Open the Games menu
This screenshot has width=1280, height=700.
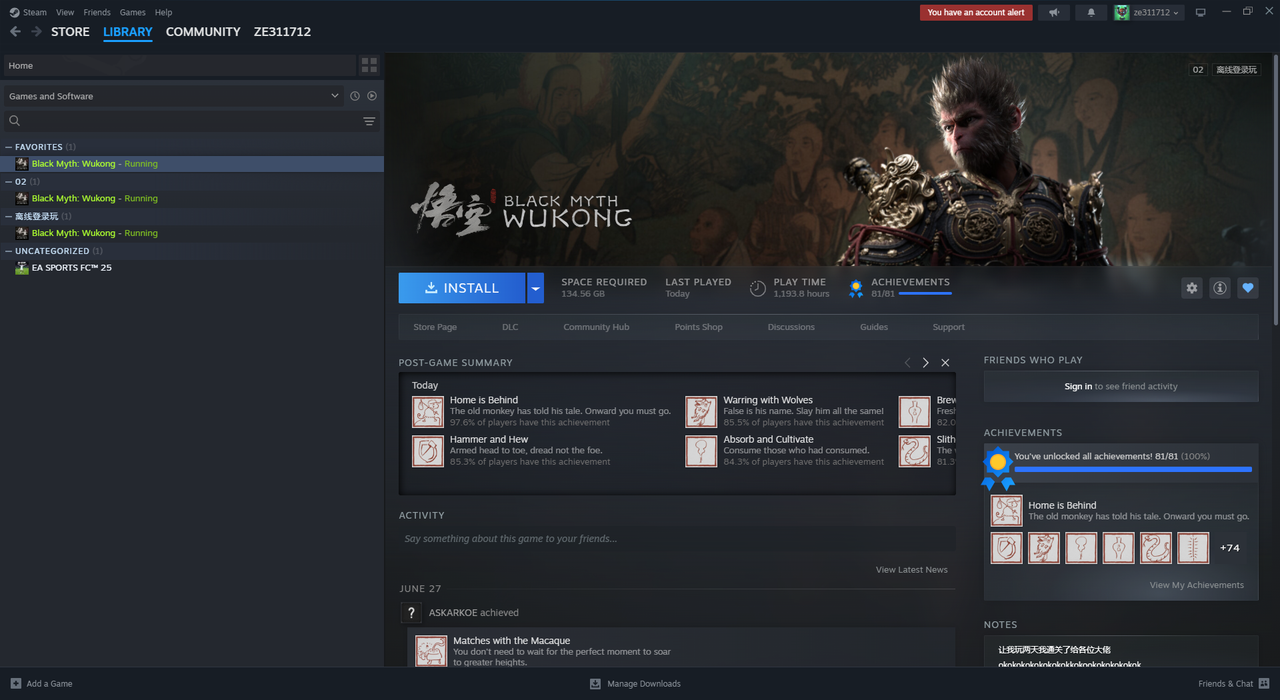pyautogui.click(x=132, y=12)
